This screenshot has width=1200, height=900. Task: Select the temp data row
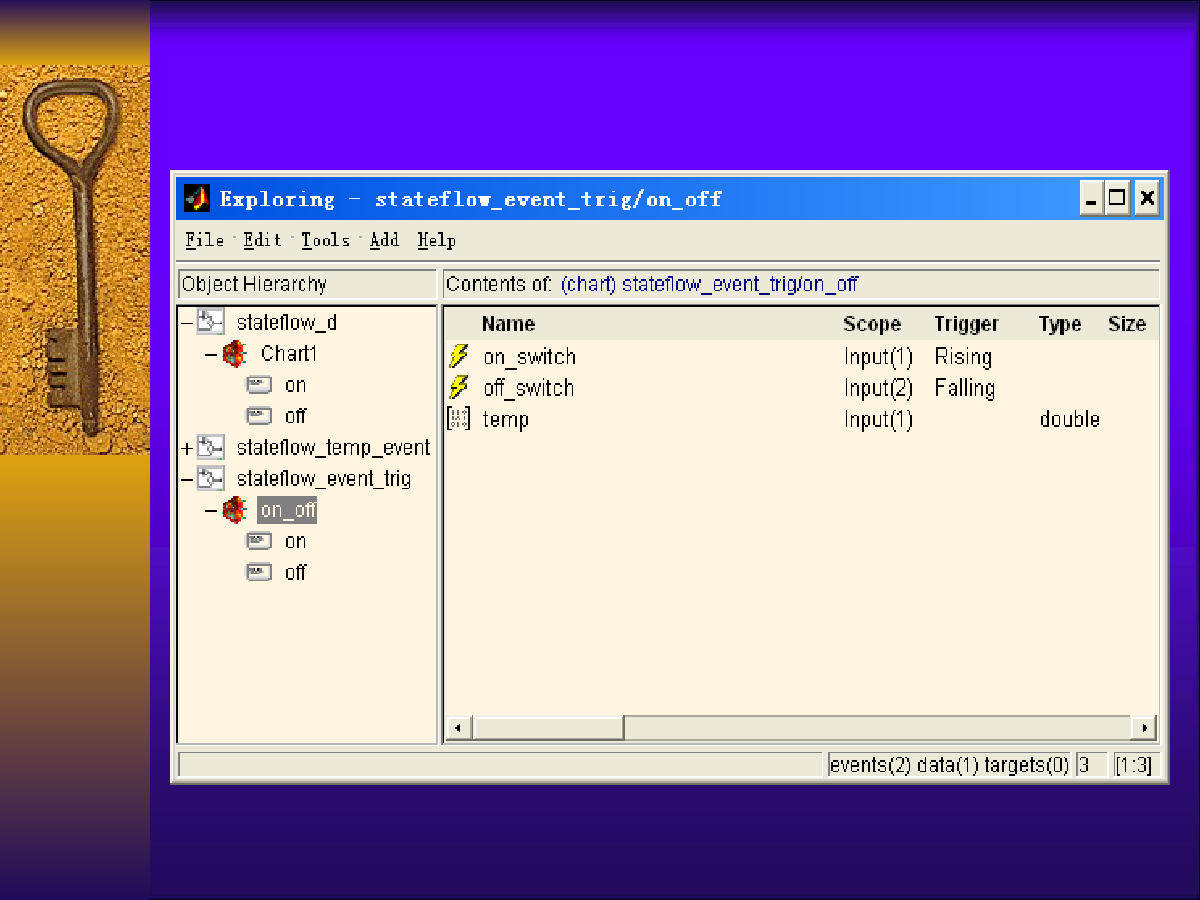[800, 419]
